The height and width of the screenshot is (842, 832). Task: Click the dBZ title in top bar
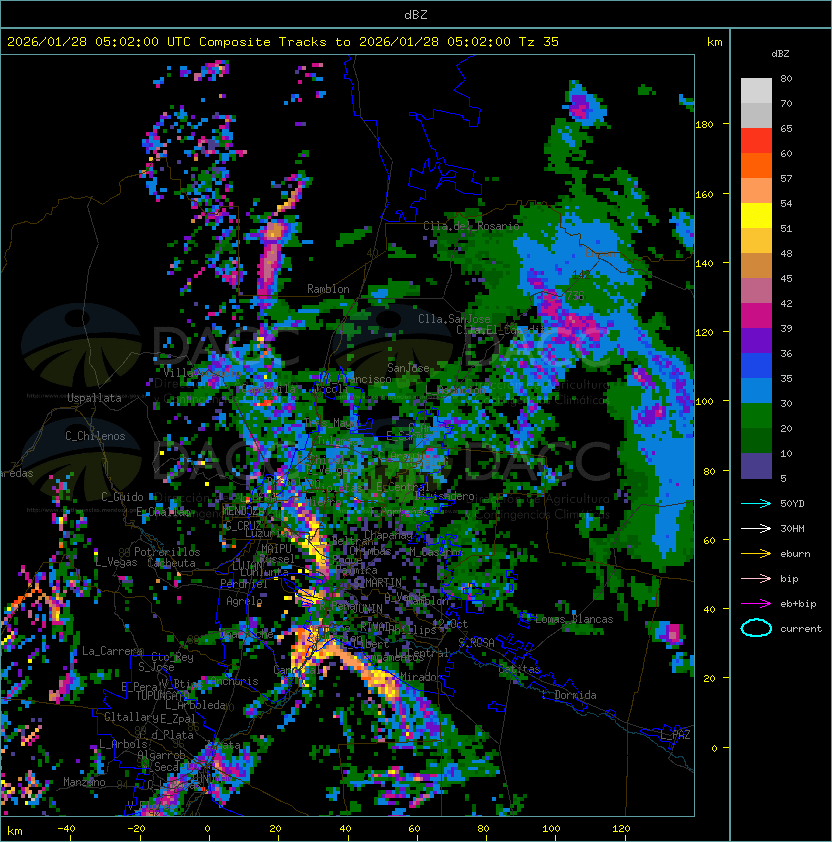(416, 14)
